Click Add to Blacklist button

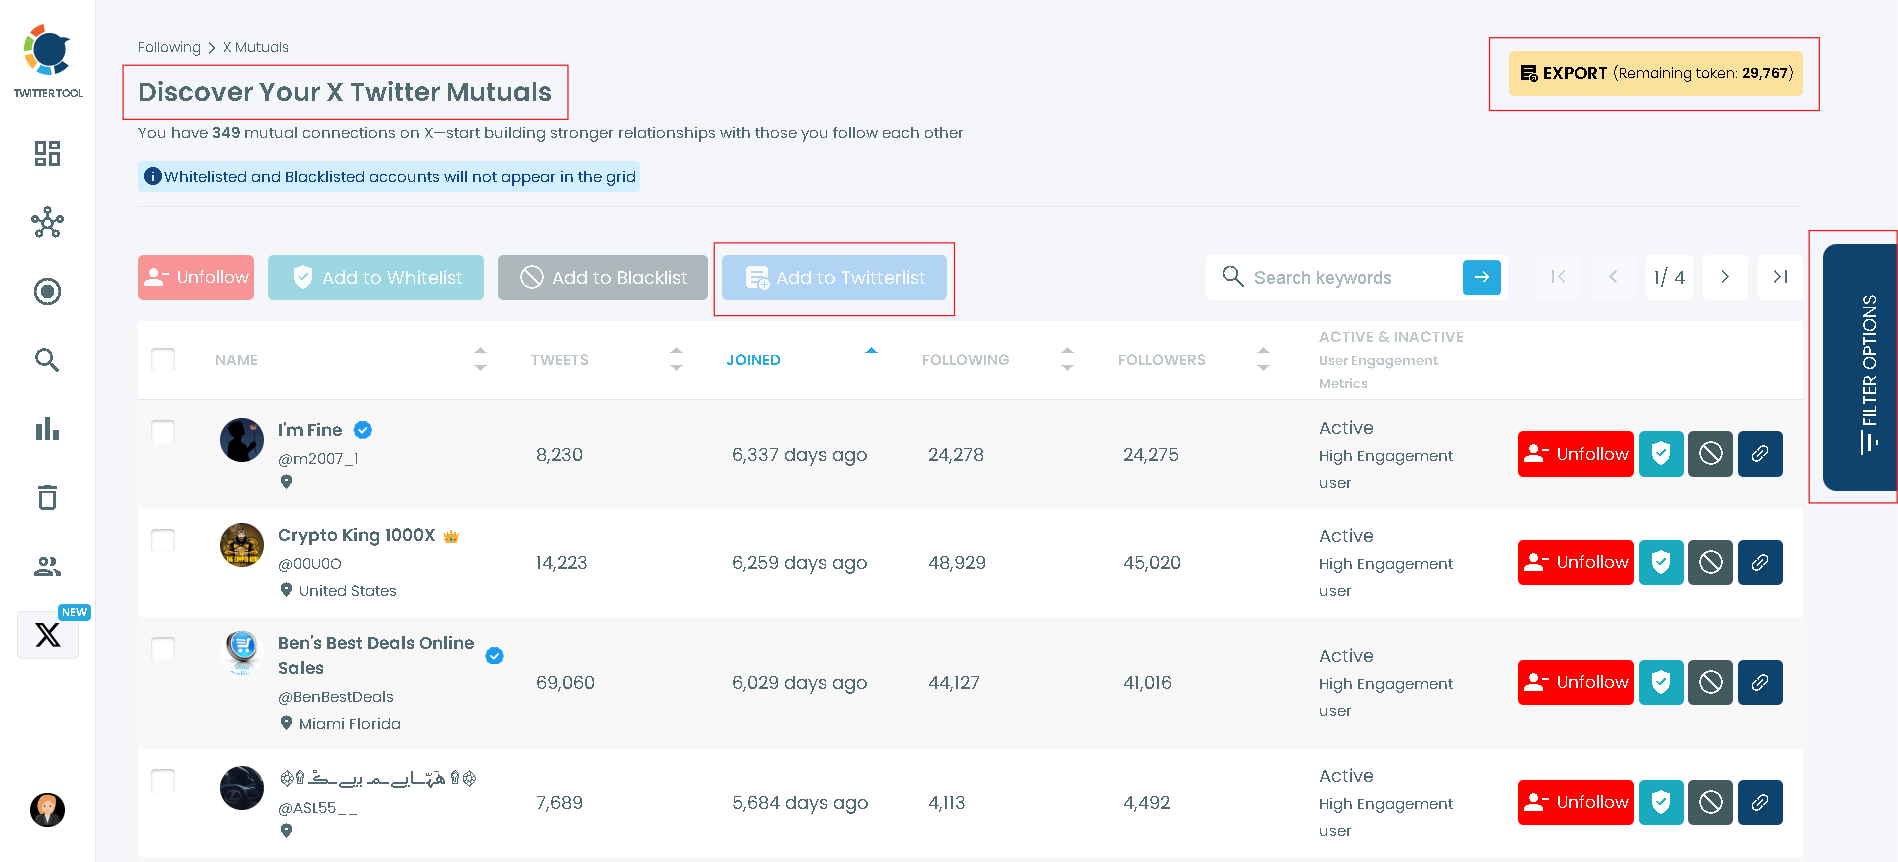603,277
